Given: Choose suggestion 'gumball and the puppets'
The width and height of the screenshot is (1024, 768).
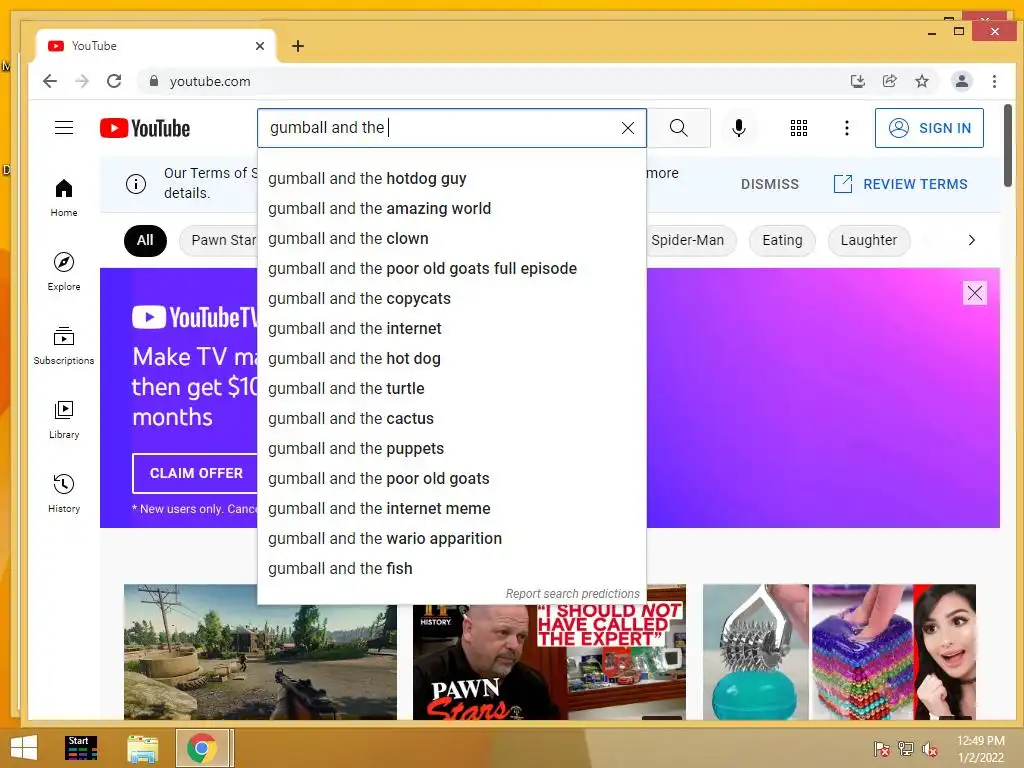Looking at the screenshot, I should tap(452, 449).
